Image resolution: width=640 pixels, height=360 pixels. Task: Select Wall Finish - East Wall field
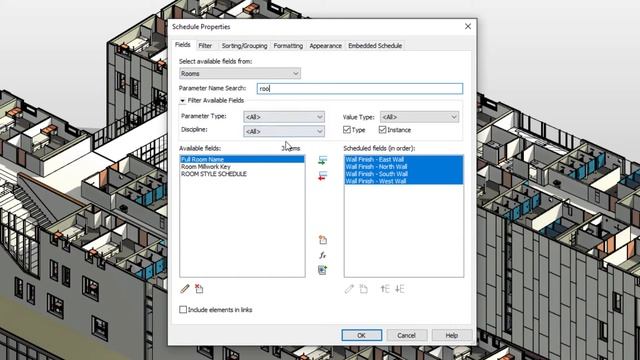tap(404, 159)
